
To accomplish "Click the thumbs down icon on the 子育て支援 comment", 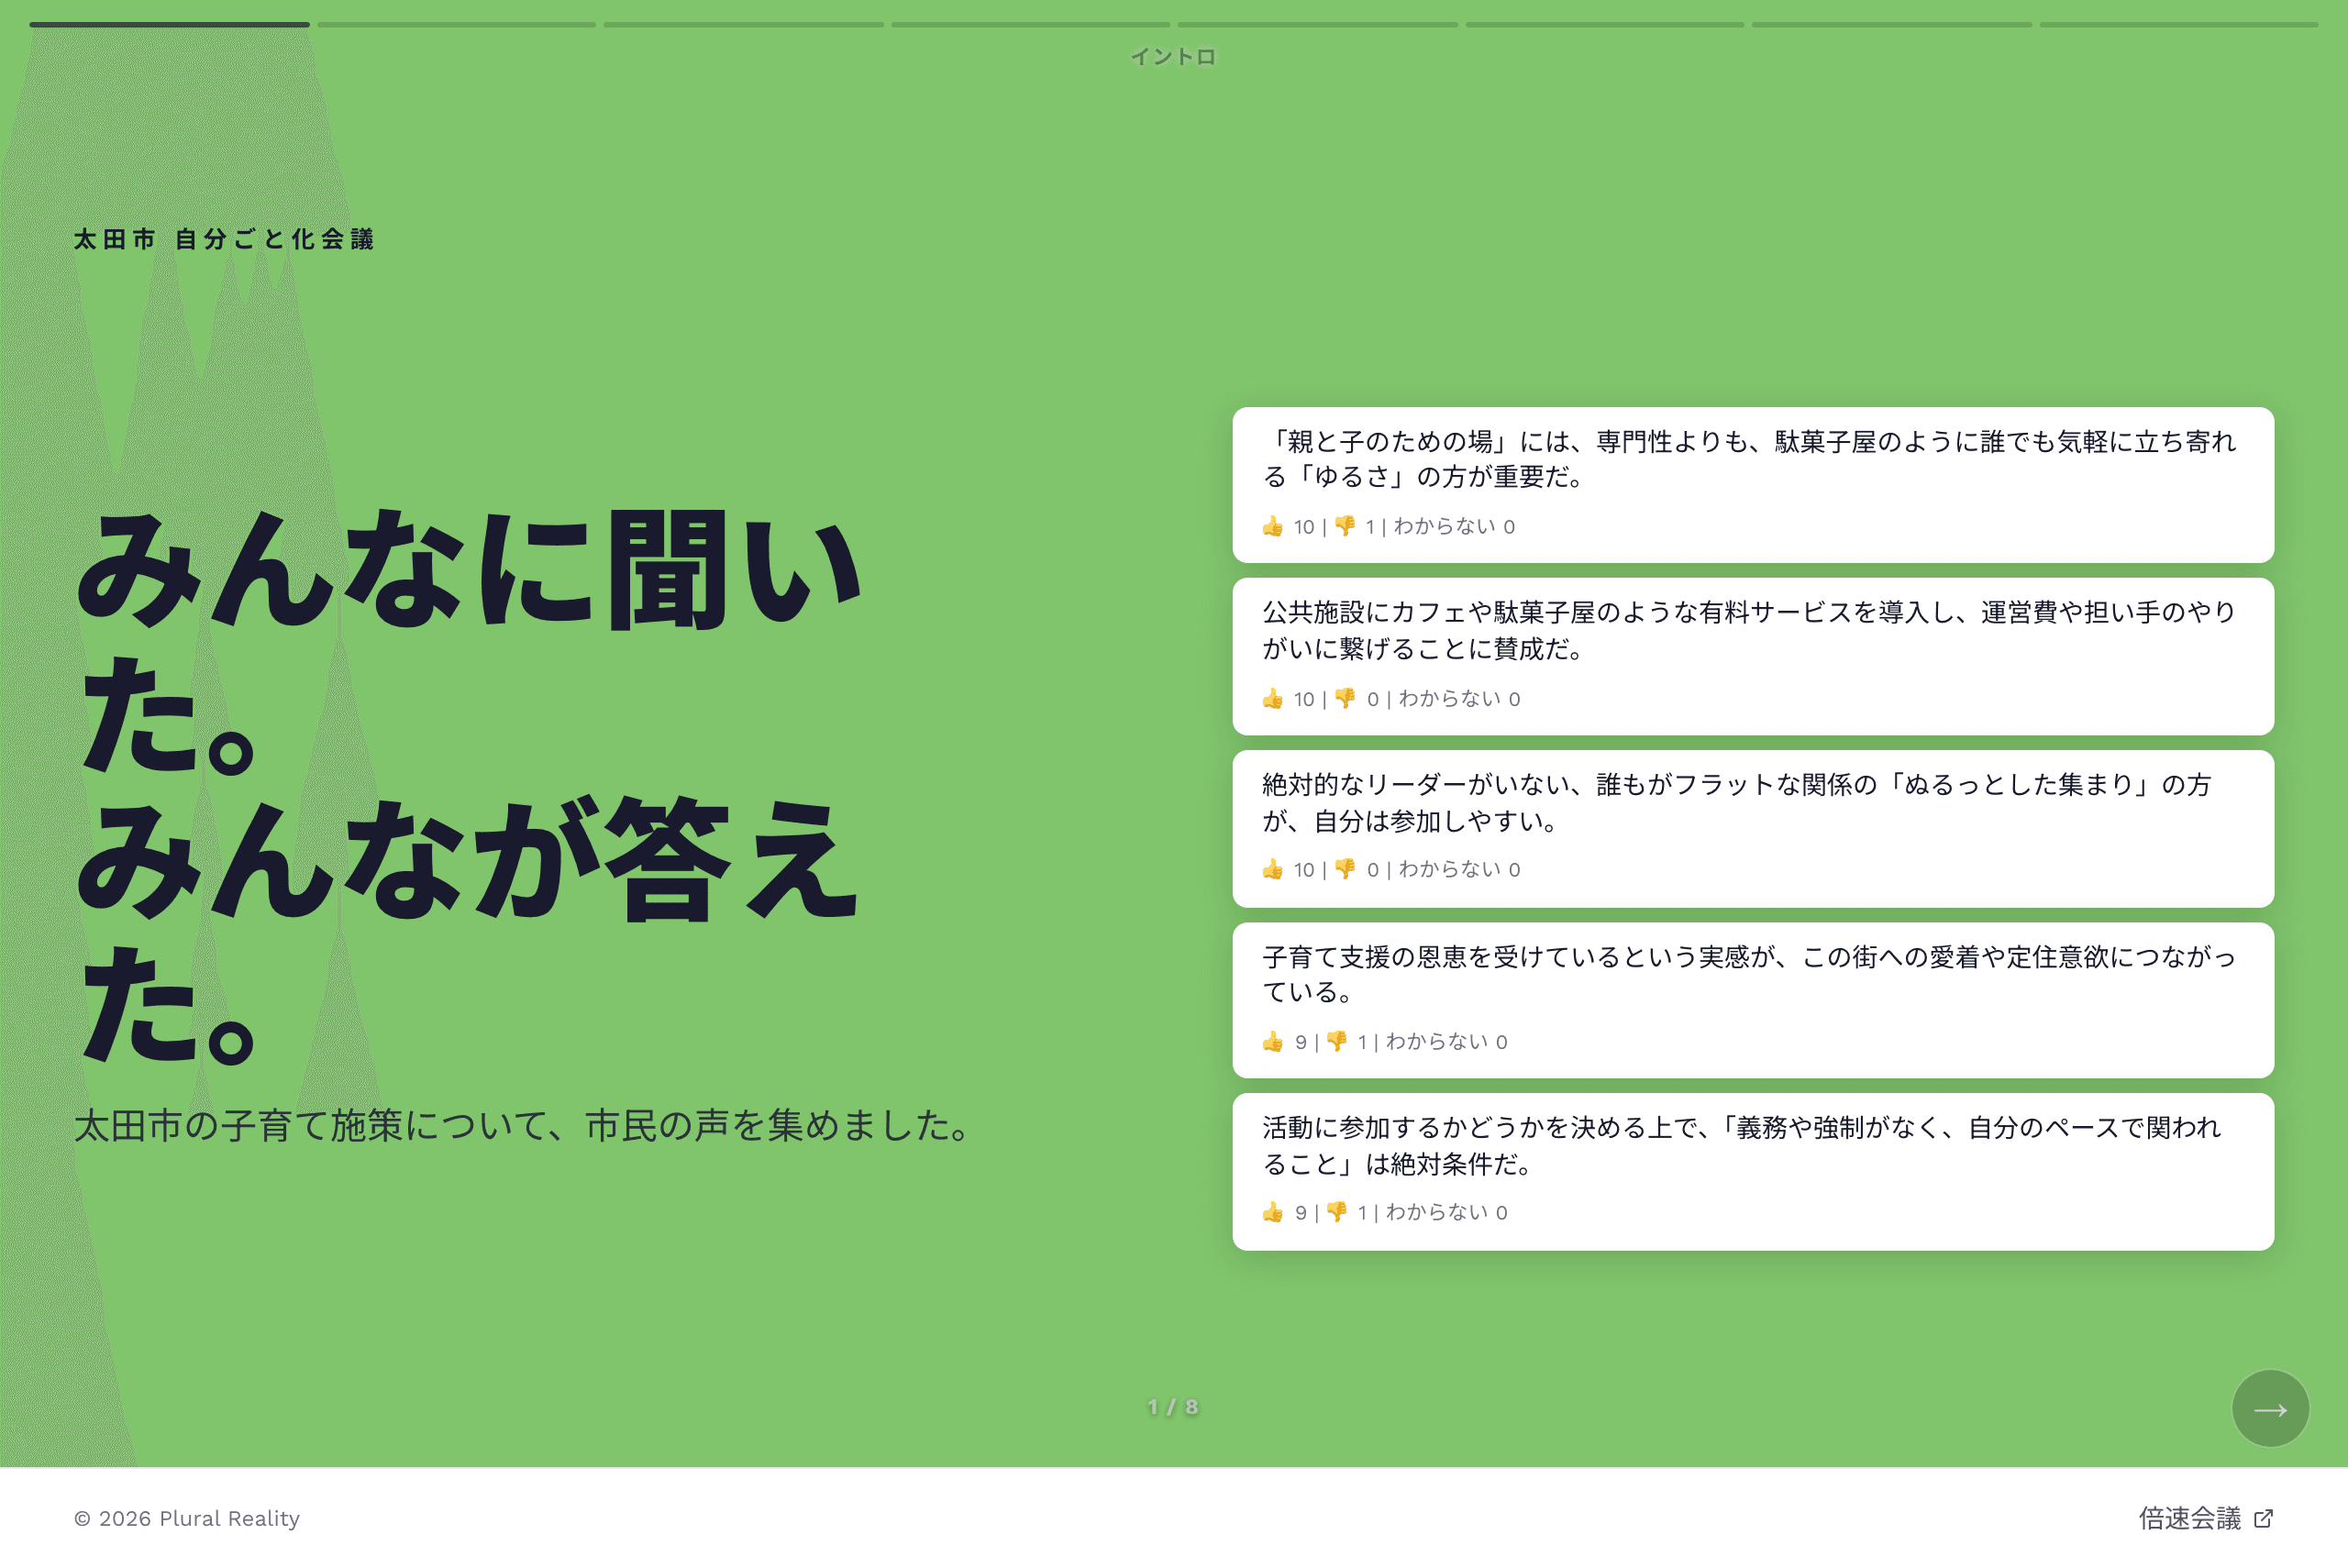I will (x=1337, y=1040).
